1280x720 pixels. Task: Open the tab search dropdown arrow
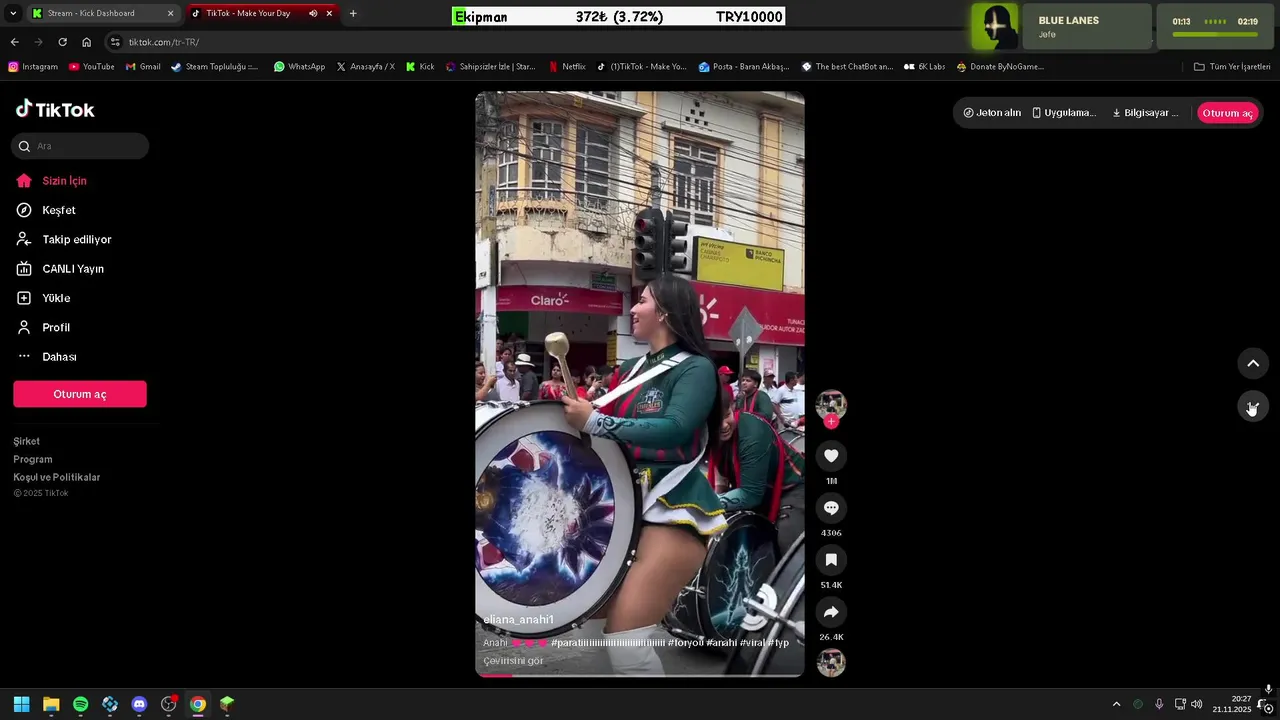coord(13,13)
